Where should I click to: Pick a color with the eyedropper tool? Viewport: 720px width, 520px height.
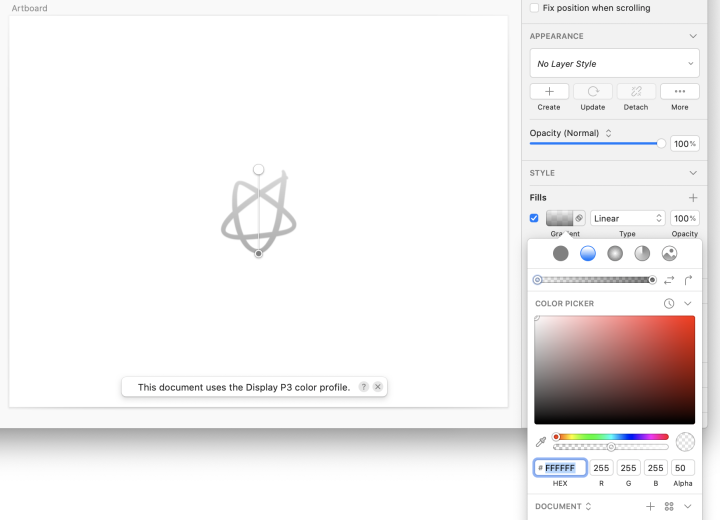(x=540, y=442)
